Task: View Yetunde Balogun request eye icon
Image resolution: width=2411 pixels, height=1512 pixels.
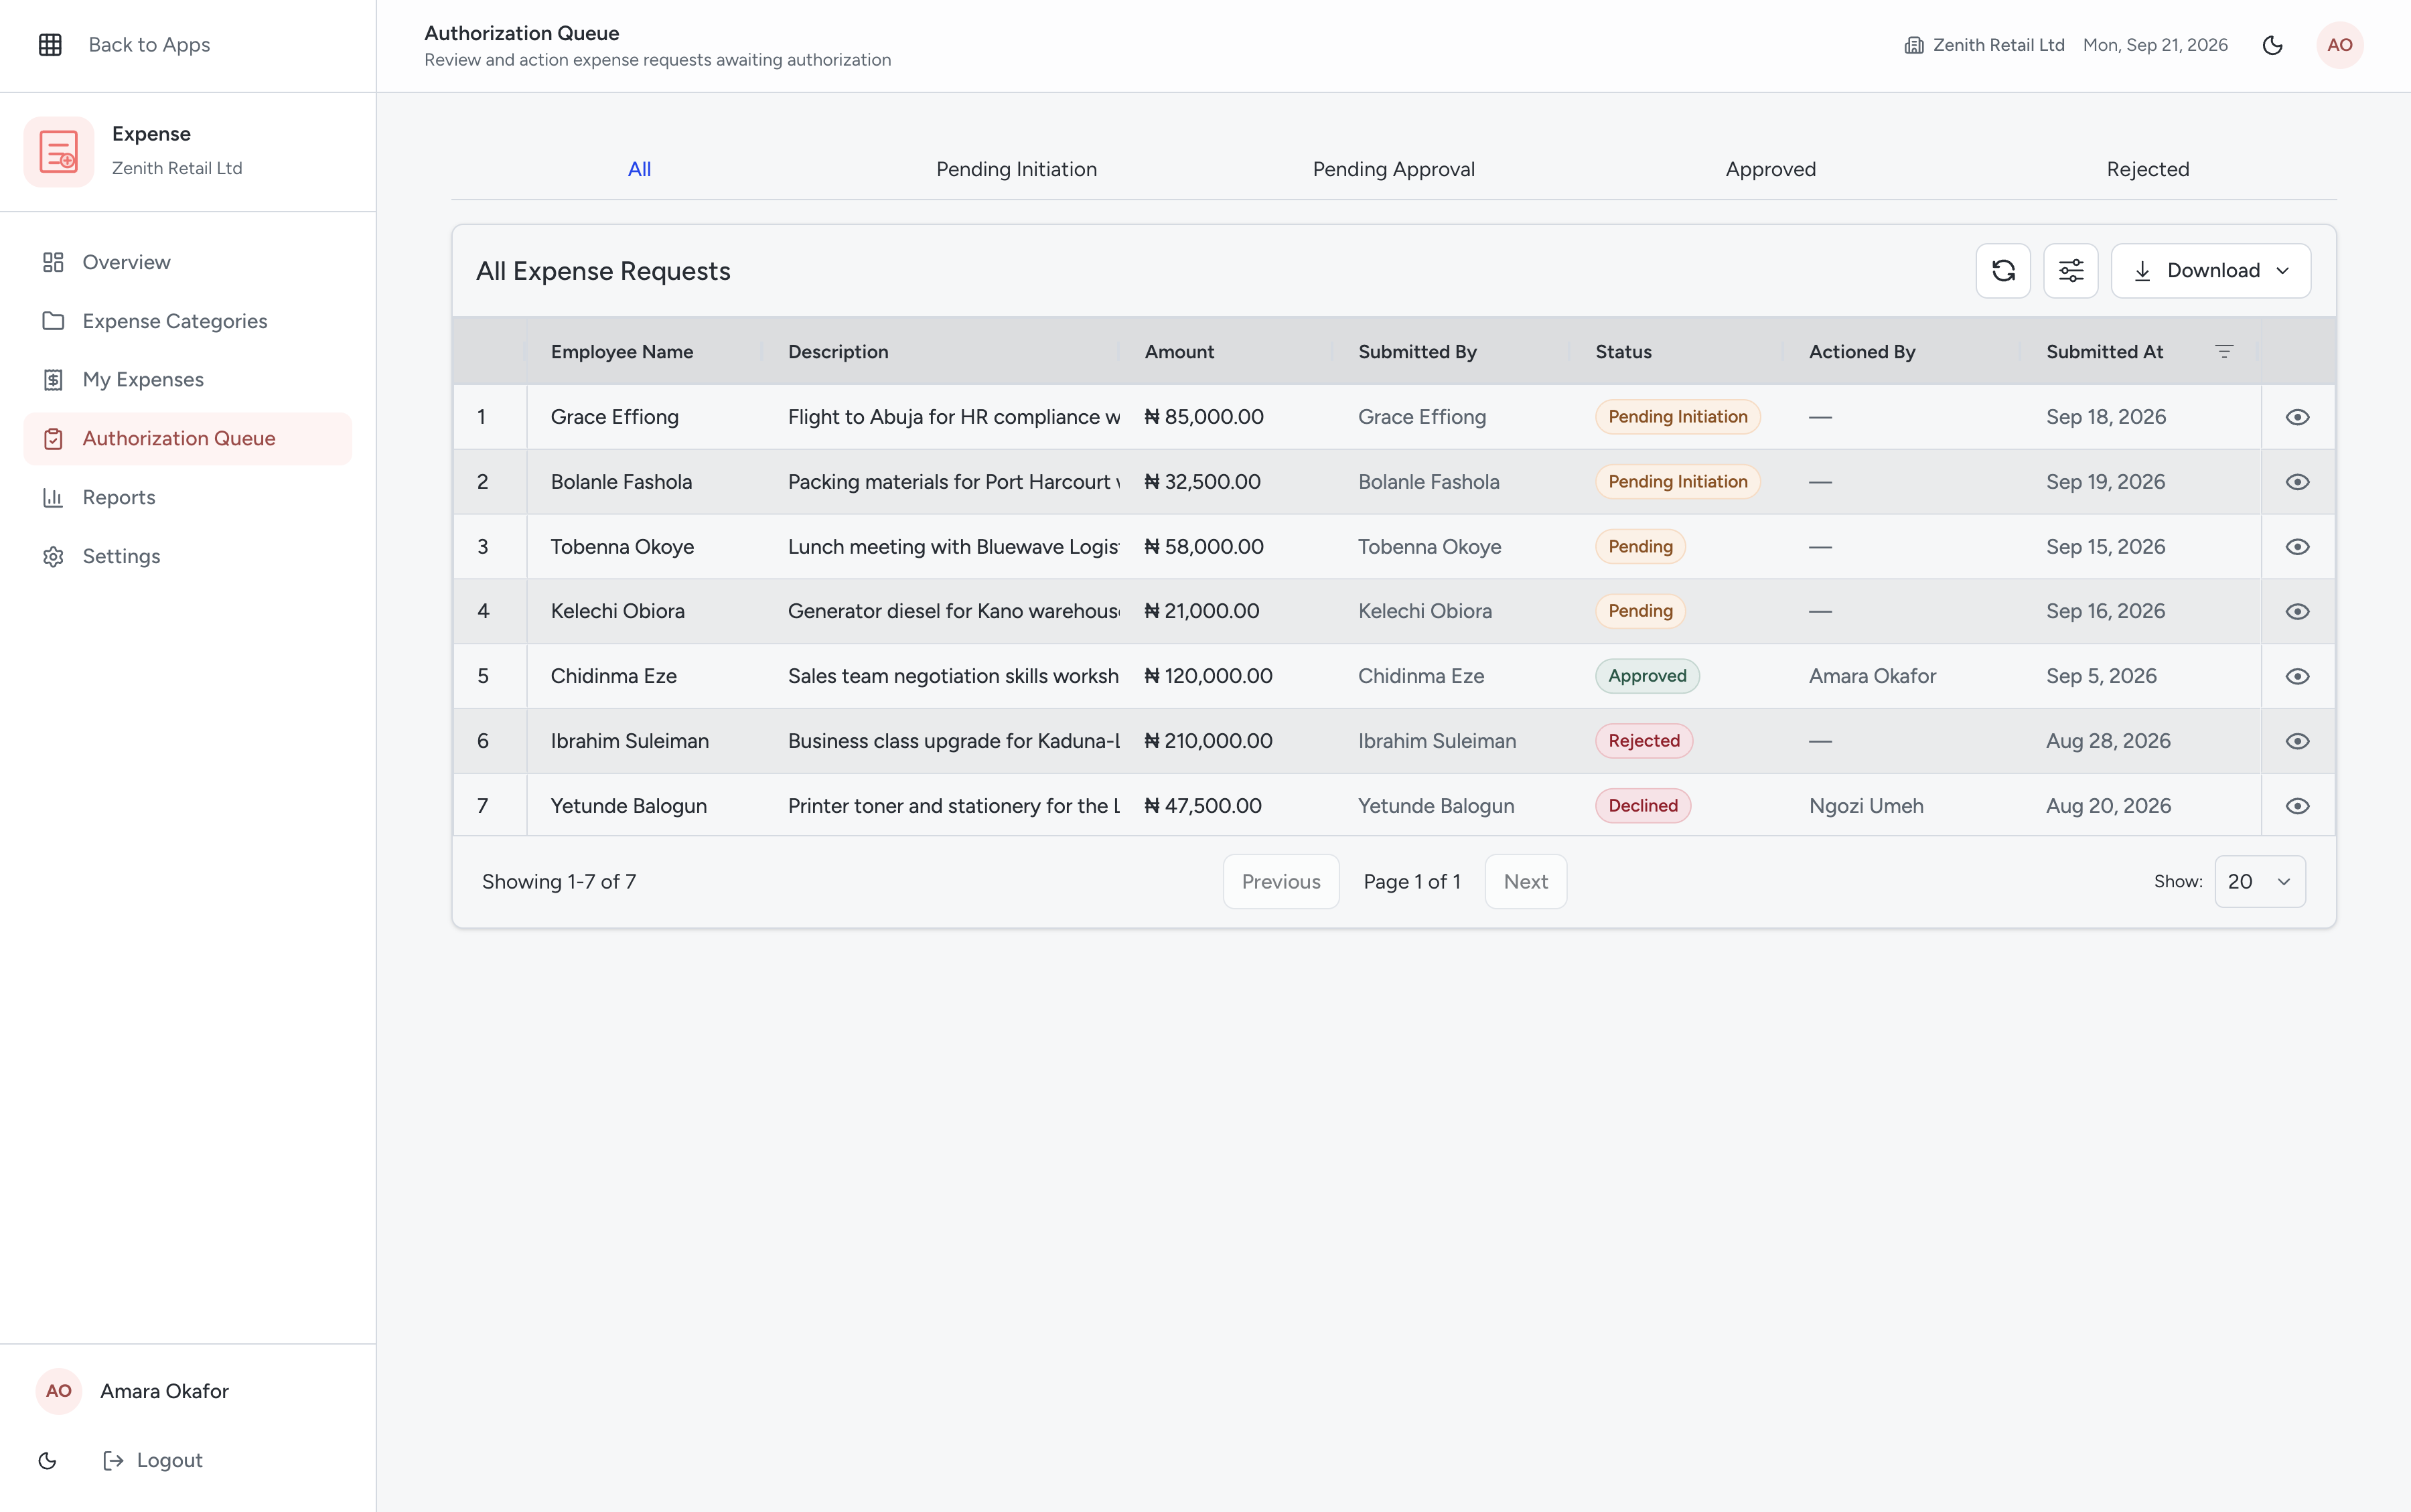Action: (2298, 806)
